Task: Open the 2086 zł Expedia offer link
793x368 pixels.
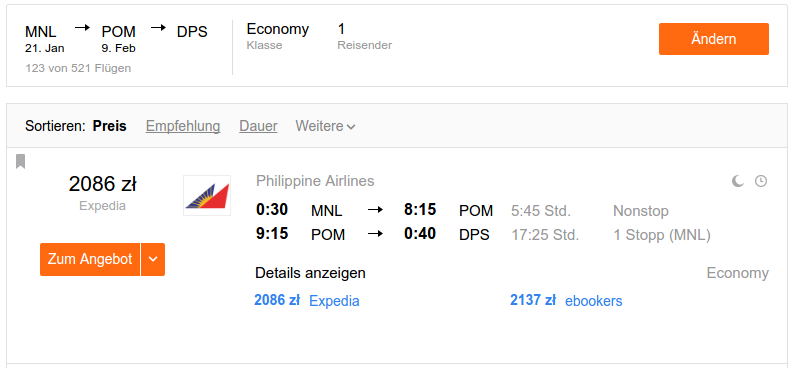Action: [307, 301]
